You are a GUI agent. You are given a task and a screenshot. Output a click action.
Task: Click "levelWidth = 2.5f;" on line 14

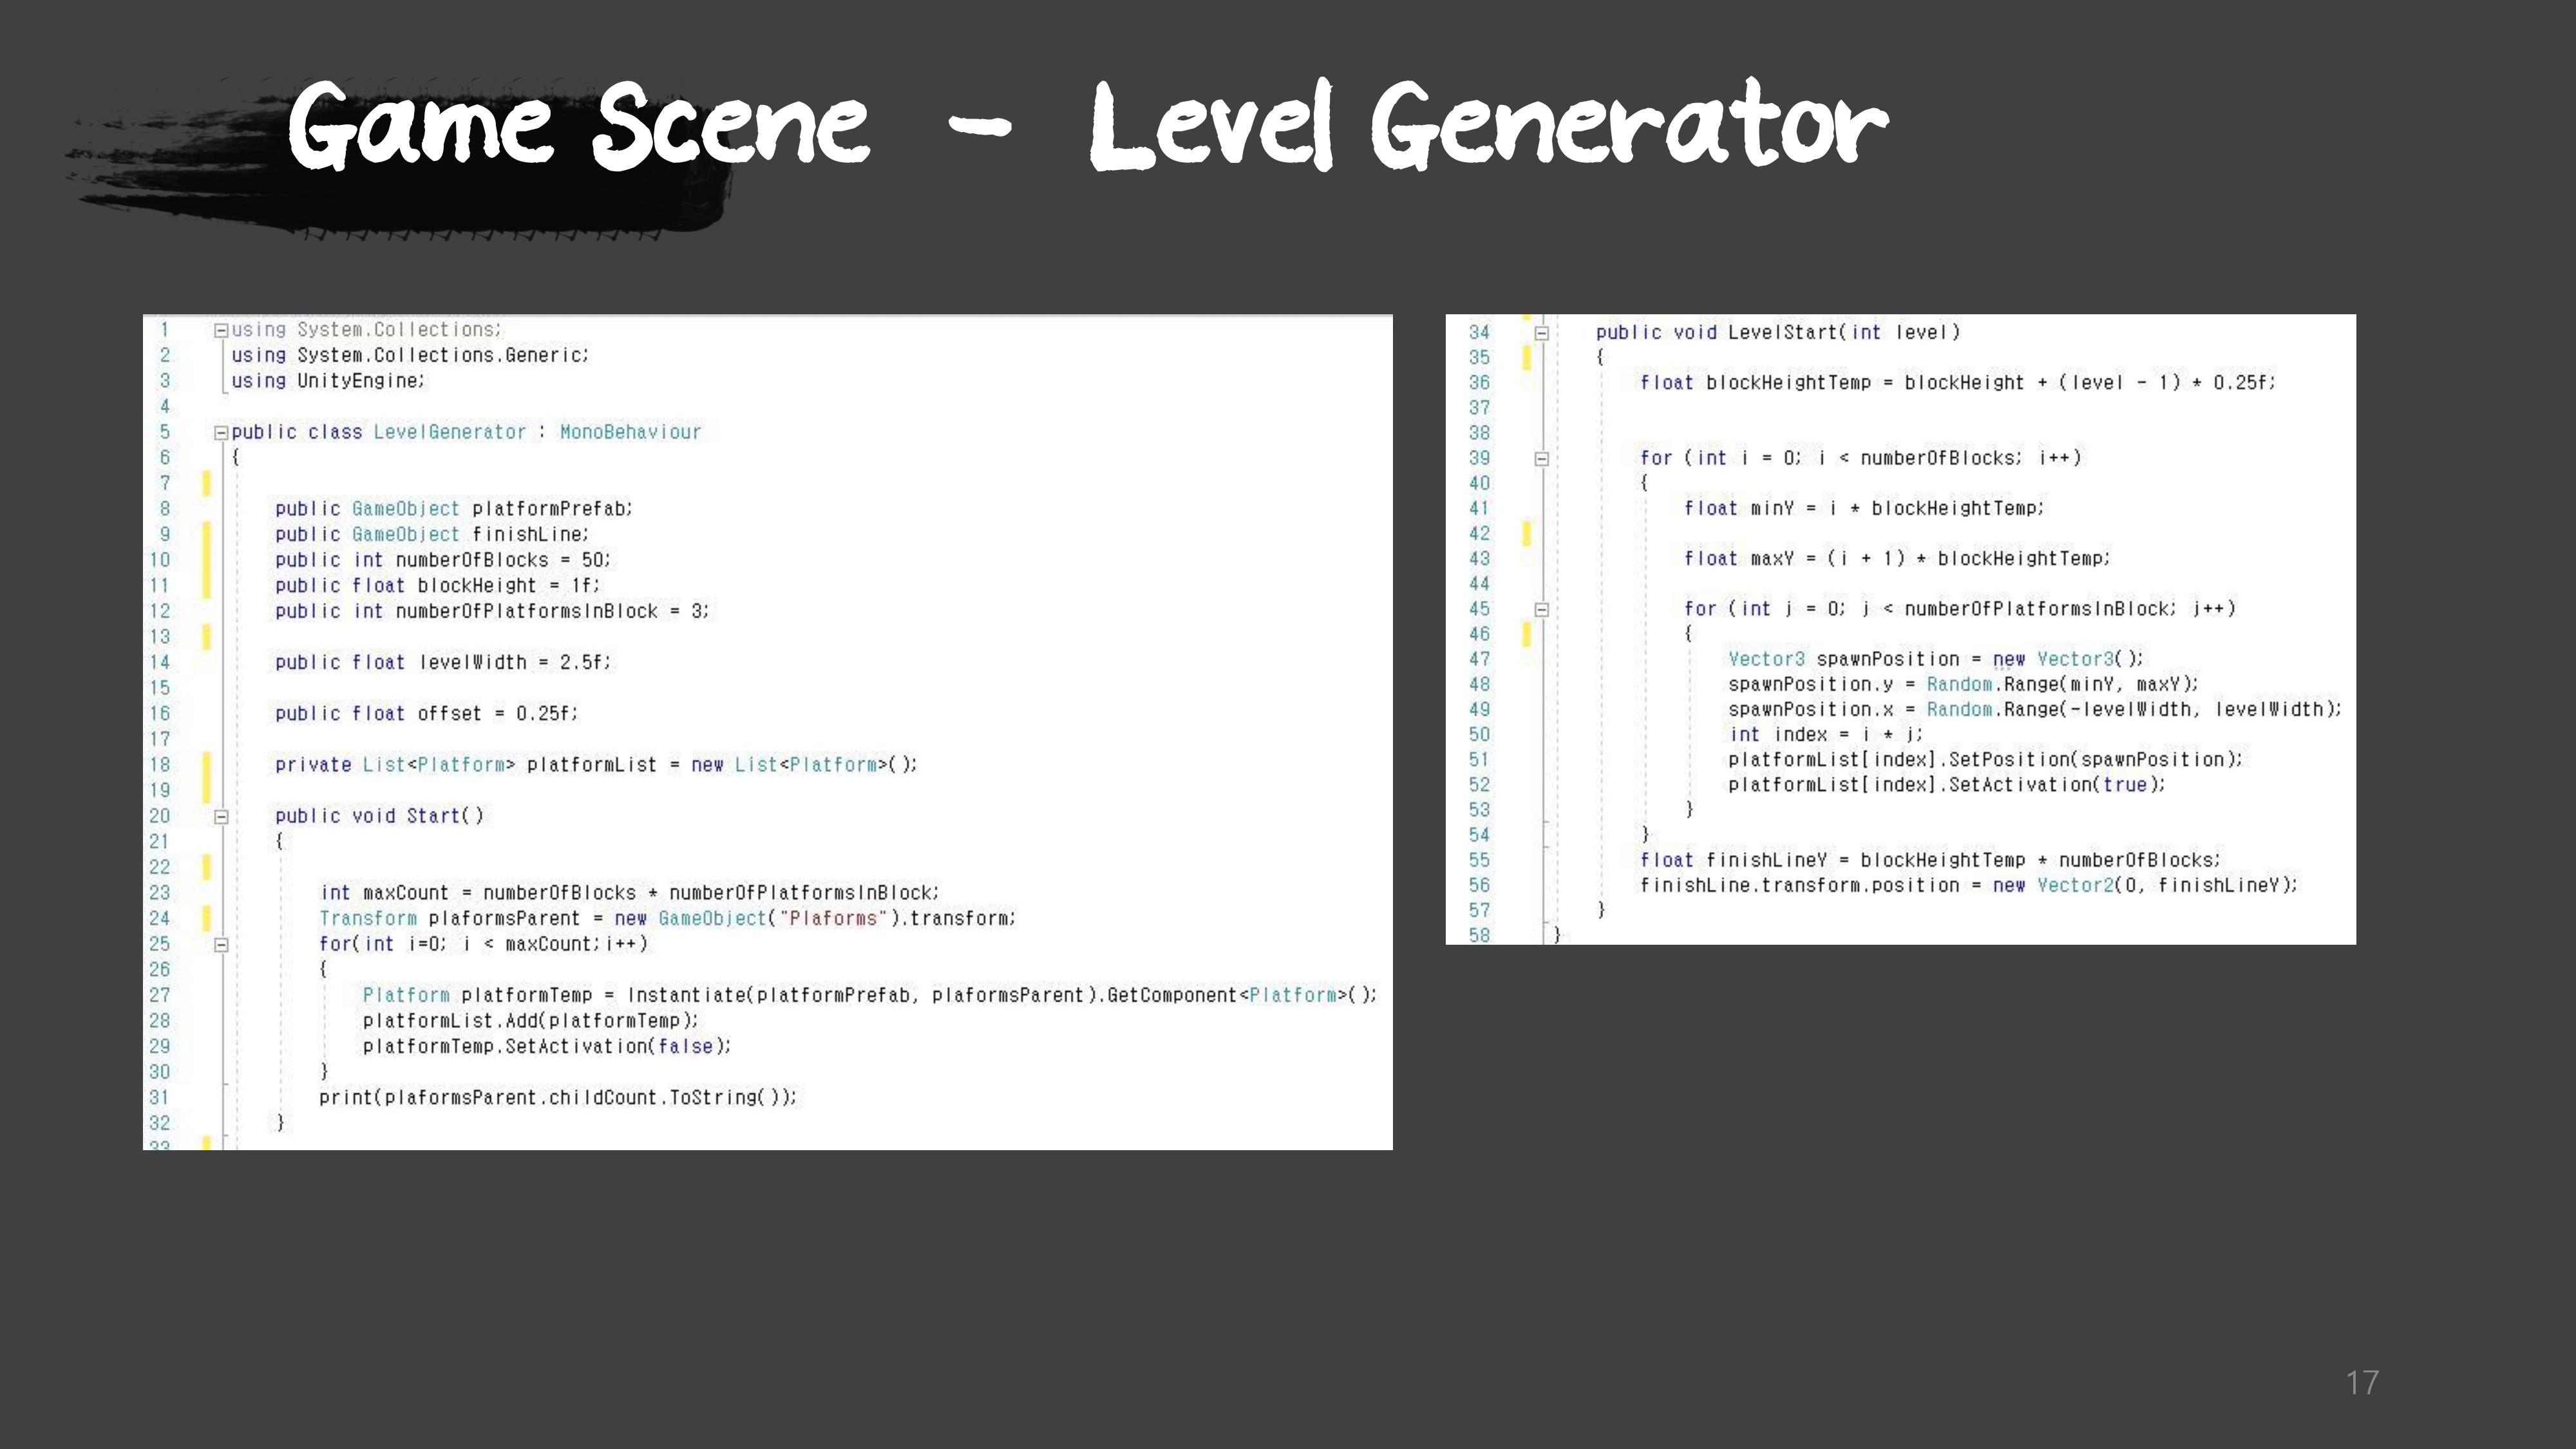click(x=514, y=662)
